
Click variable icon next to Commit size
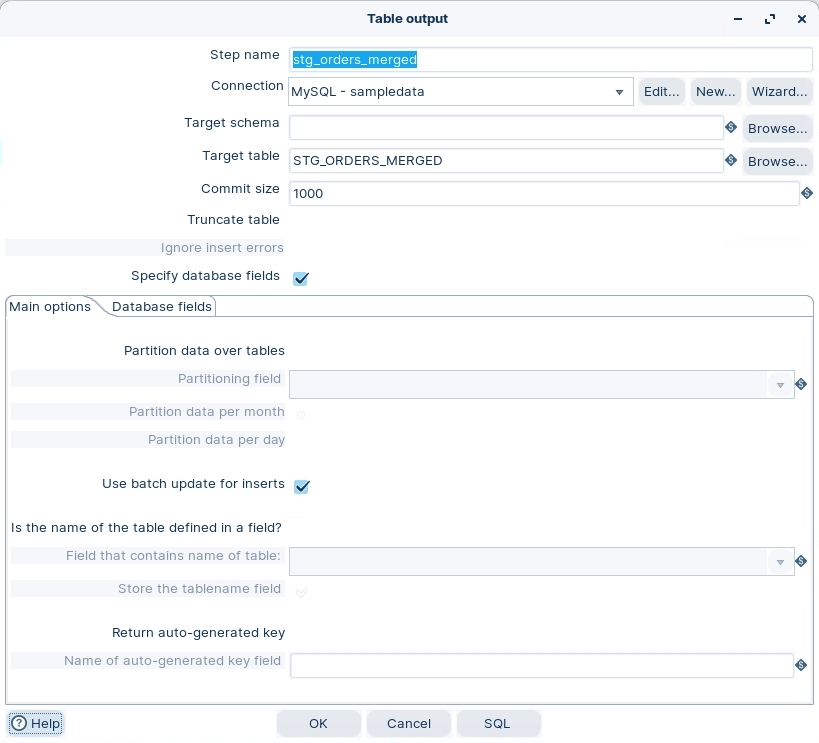pyautogui.click(x=806, y=194)
